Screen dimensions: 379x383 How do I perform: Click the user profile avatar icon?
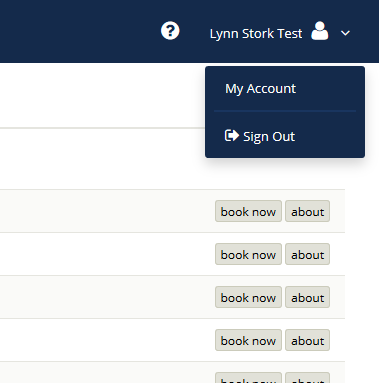(x=320, y=31)
